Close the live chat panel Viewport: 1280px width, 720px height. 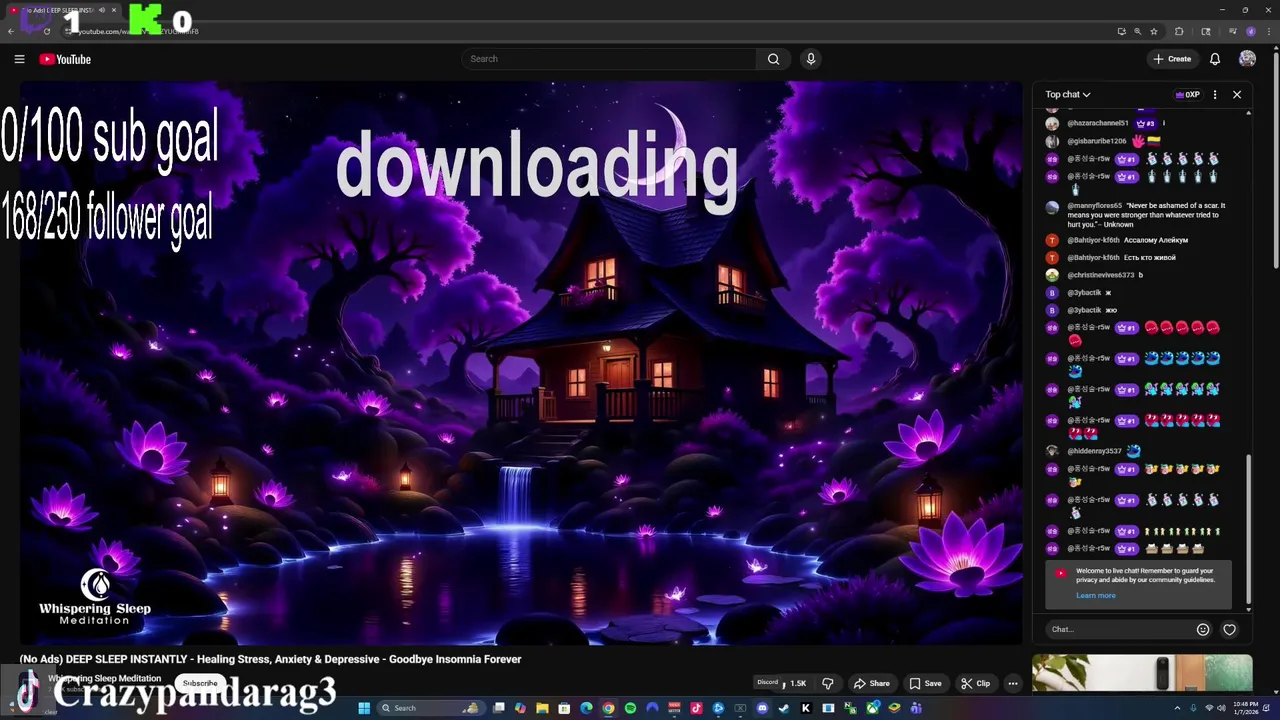pyautogui.click(x=1237, y=94)
